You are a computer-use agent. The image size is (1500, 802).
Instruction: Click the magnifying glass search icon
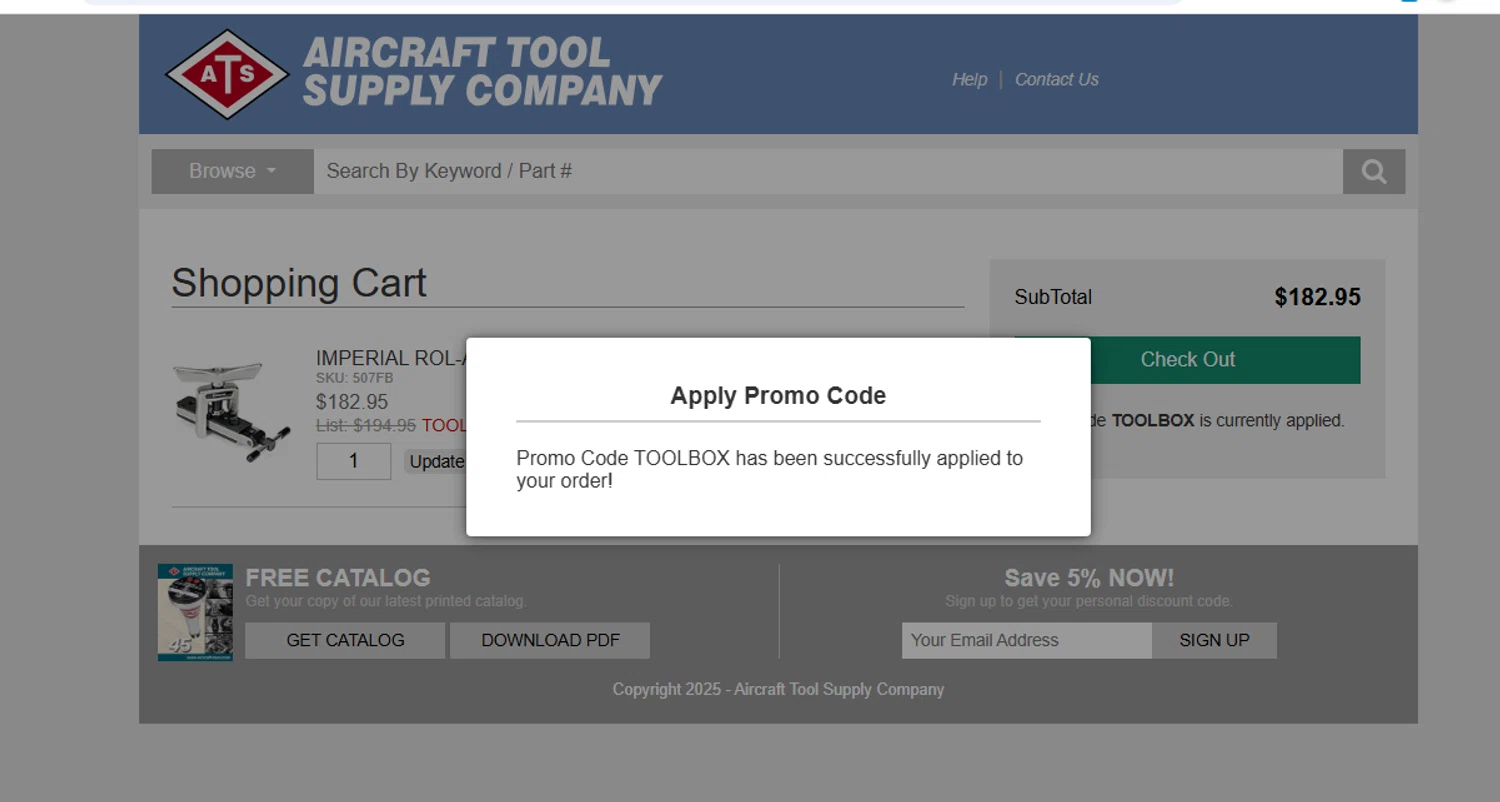tap(1374, 172)
